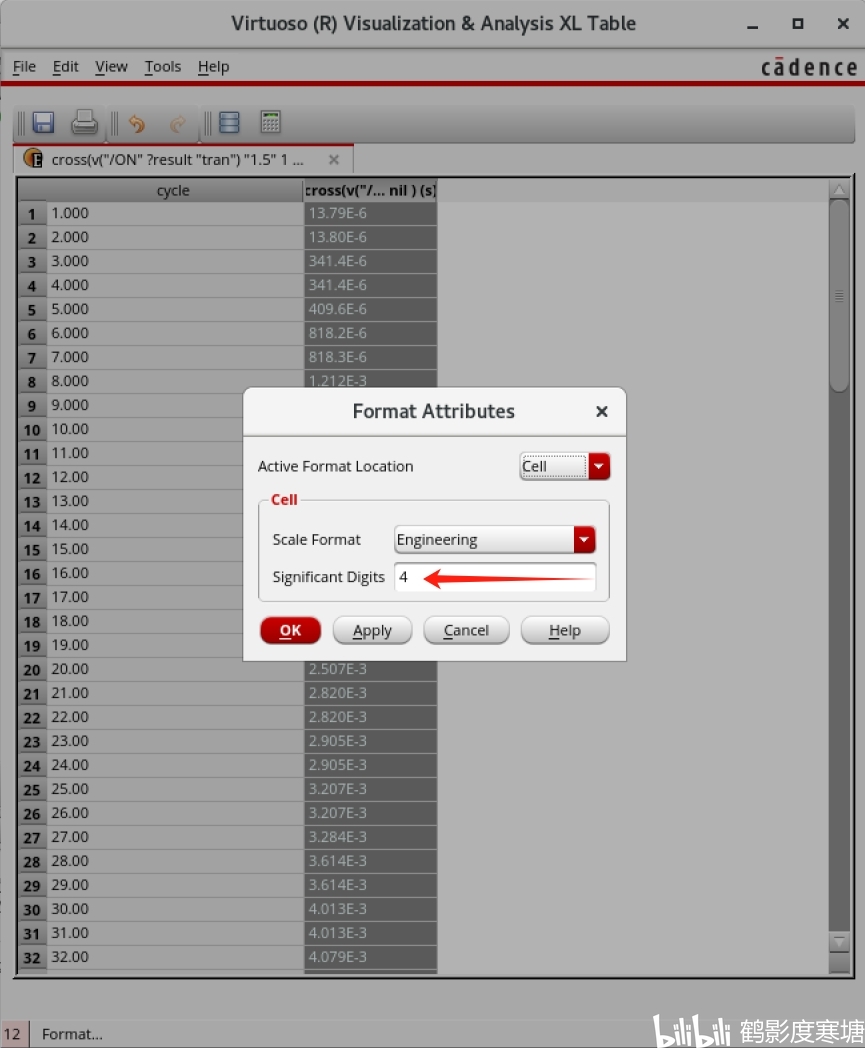
Task: Click the Cancel button
Action: 466,630
